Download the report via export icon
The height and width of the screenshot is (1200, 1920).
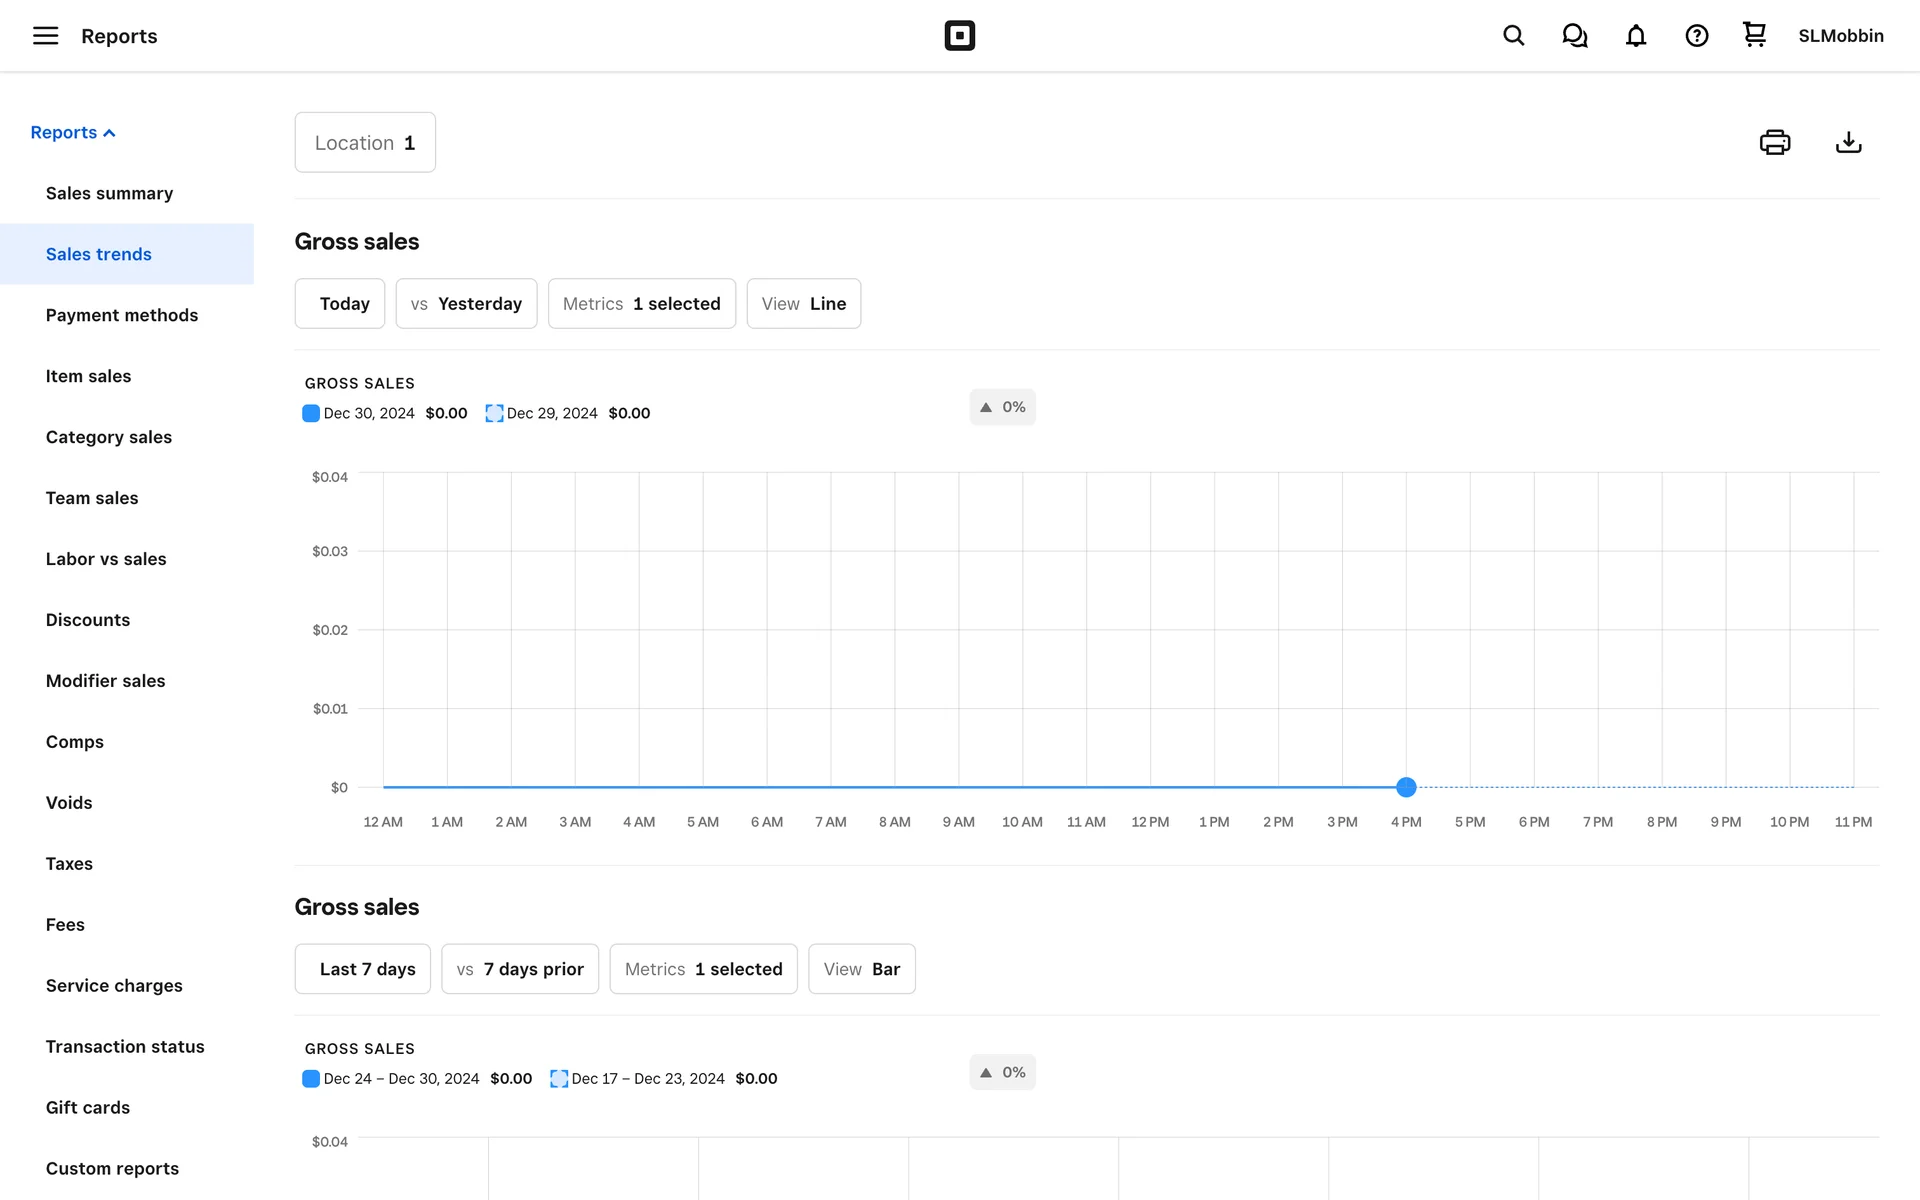(1848, 142)
